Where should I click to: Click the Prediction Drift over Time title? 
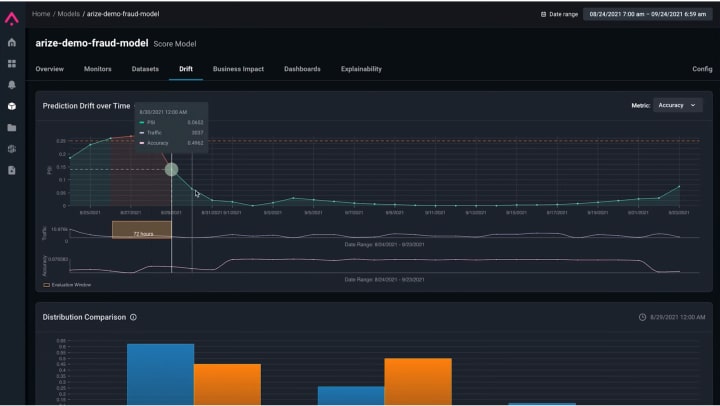coord(86,106)
